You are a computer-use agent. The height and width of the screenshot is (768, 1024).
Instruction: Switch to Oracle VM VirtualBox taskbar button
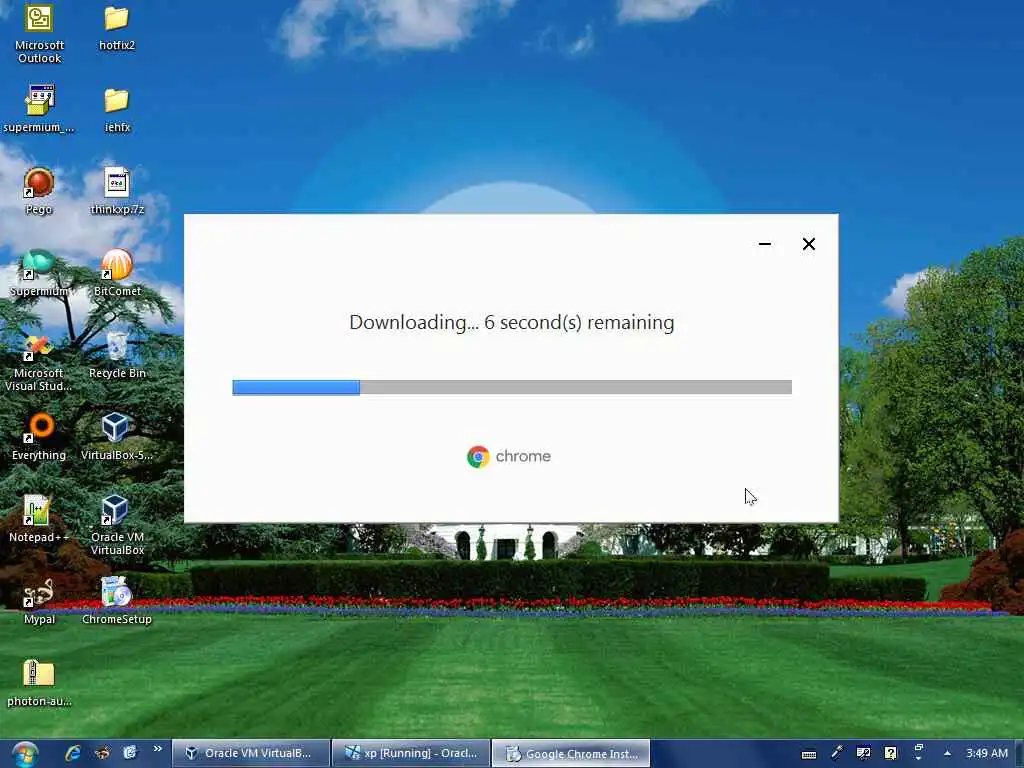(x=251, y=753)
